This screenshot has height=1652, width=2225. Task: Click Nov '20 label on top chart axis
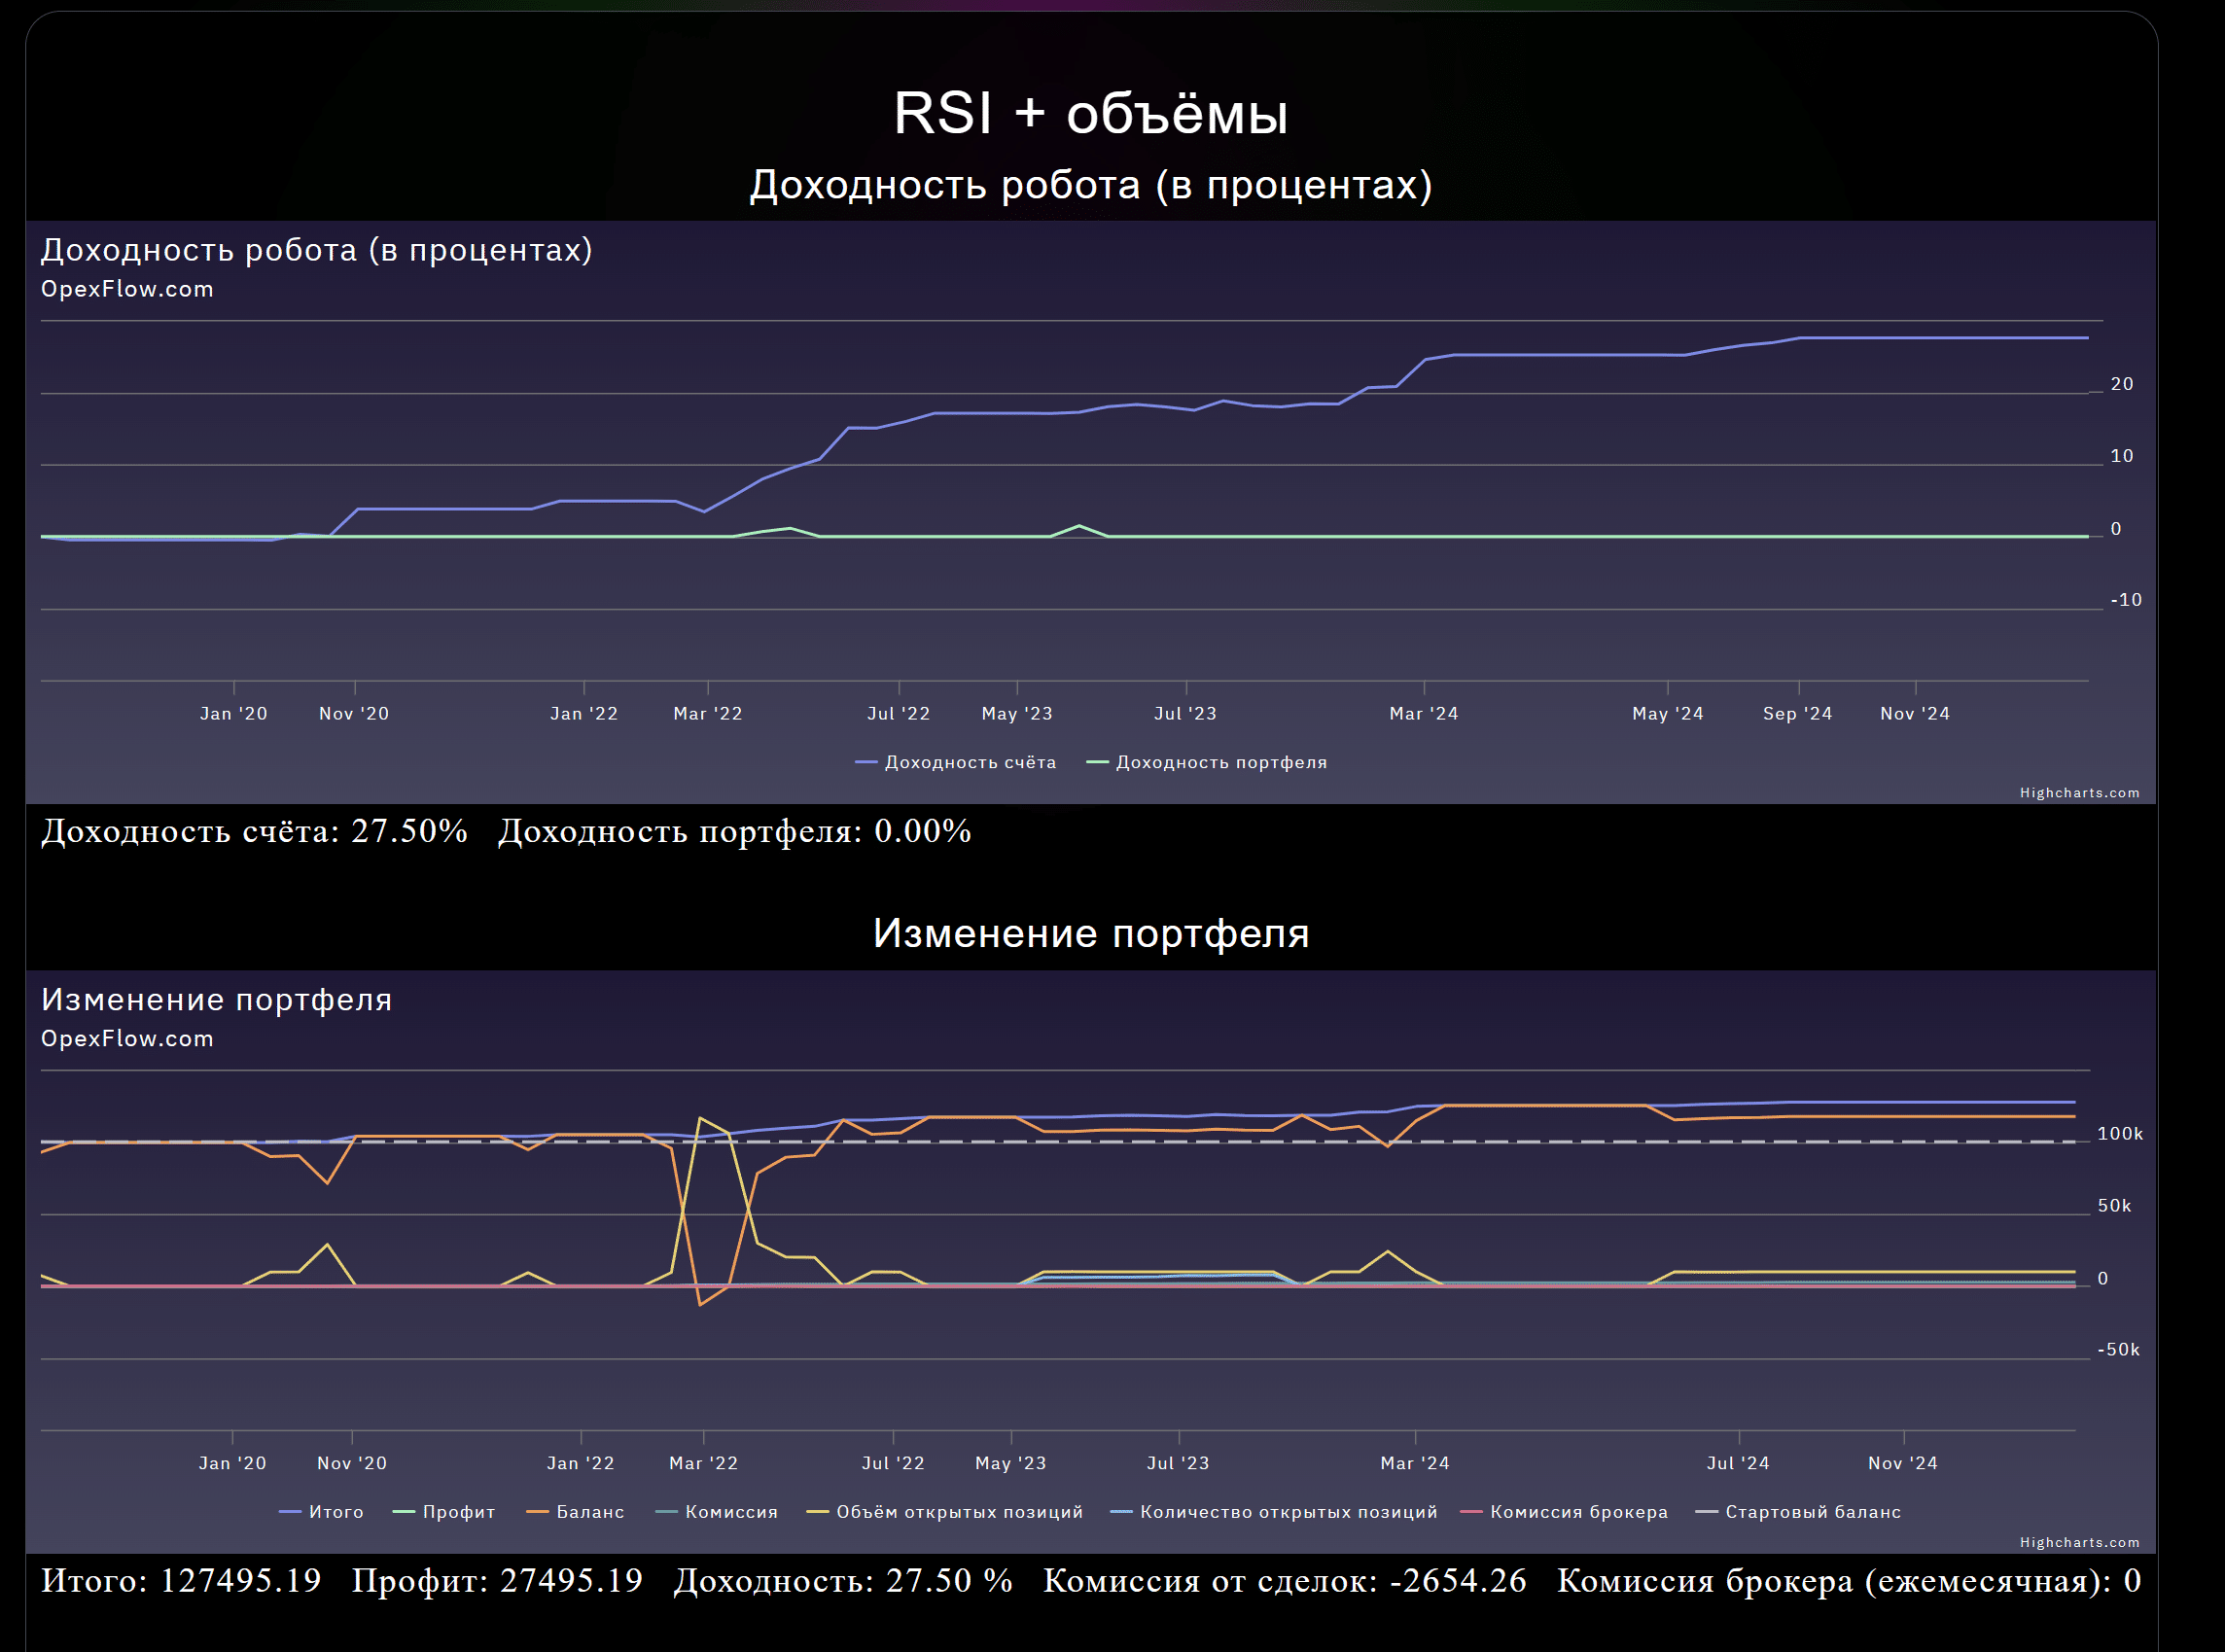click(354, 714)
